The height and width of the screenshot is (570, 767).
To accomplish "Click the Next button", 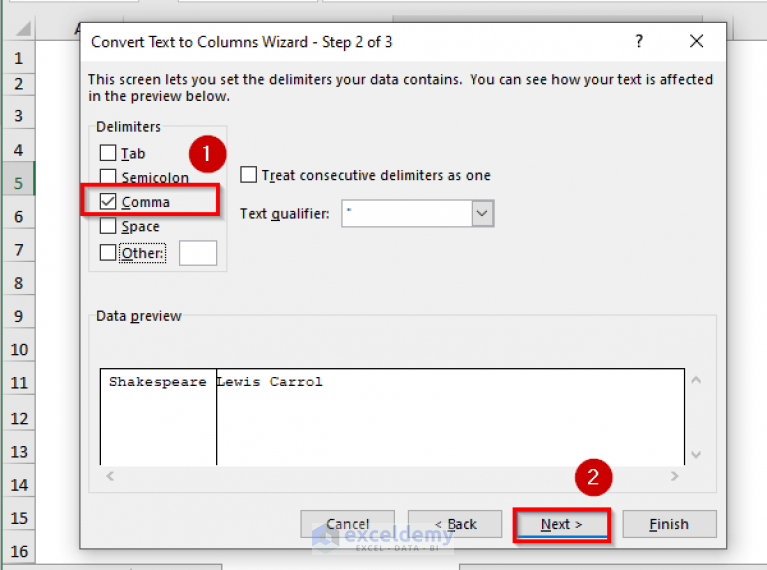I will 561,524.
